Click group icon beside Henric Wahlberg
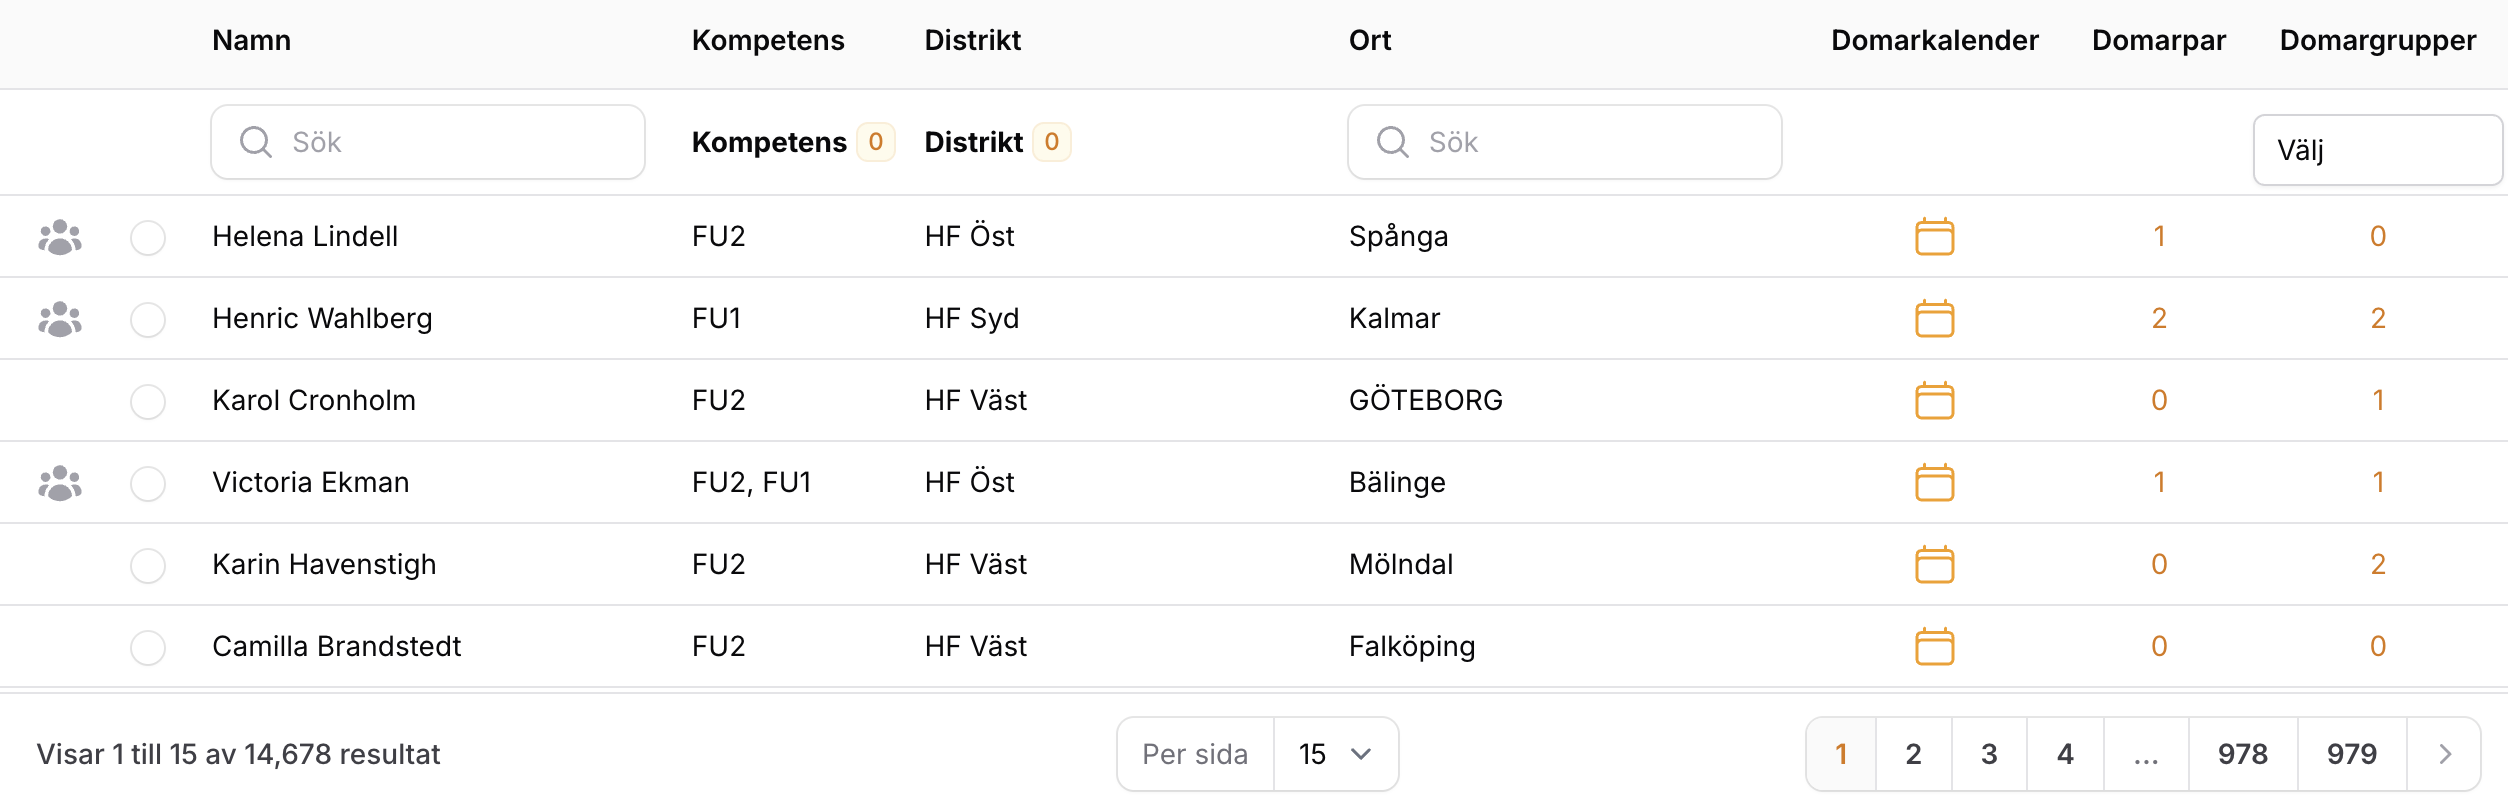This screenshot has height=804, width=2508. point(60,319)
